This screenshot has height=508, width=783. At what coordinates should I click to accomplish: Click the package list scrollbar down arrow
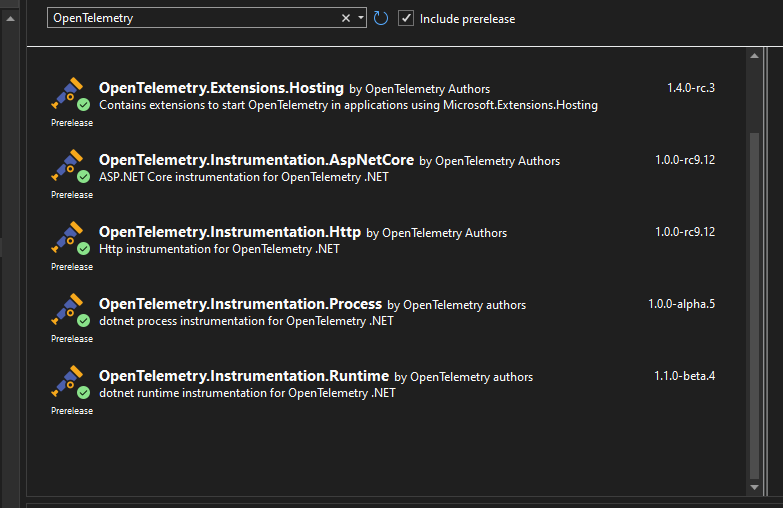pyautogui.click(x=755, y=487)
